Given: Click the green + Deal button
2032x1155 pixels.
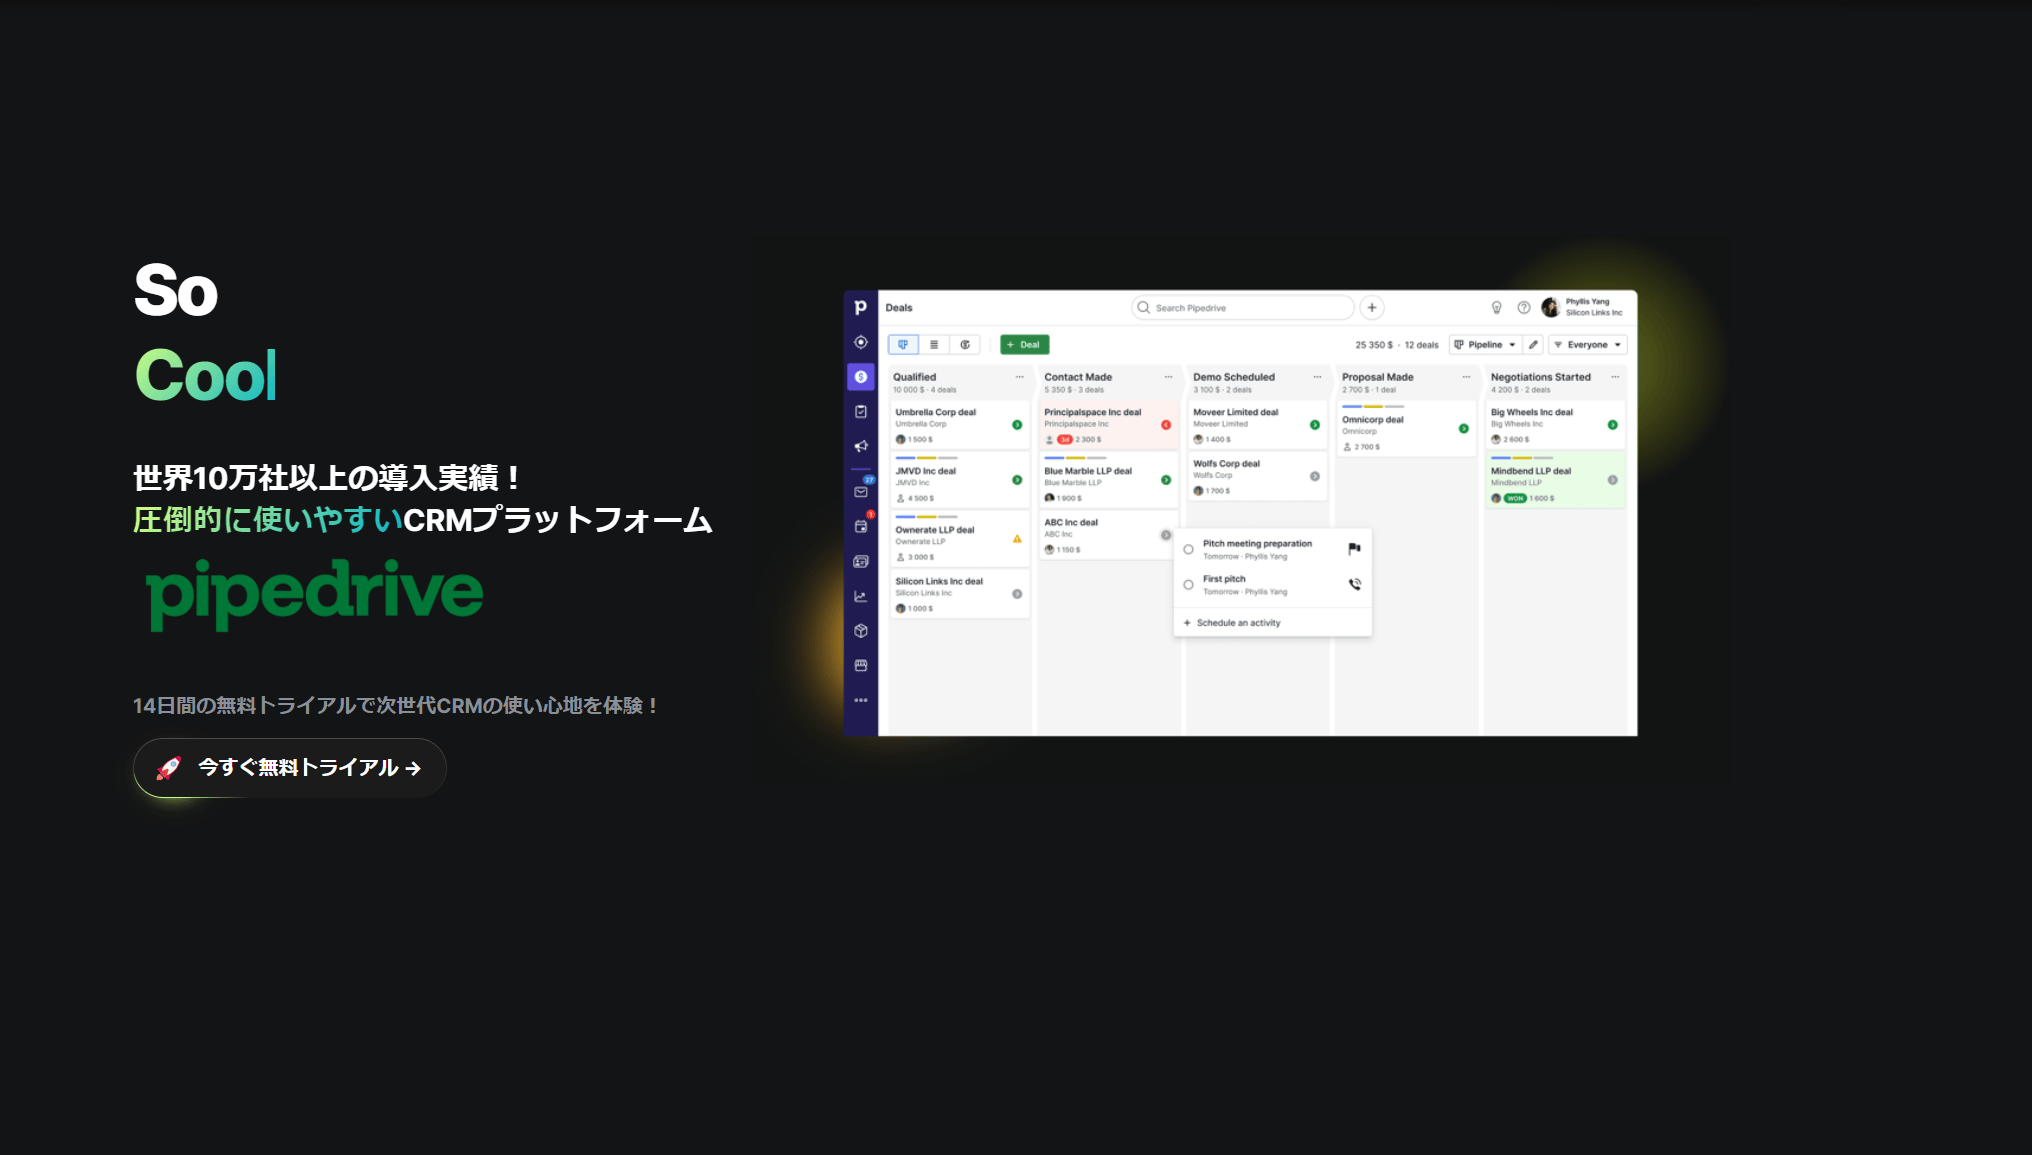Looking at the screenshot, I should point(1024,345).
